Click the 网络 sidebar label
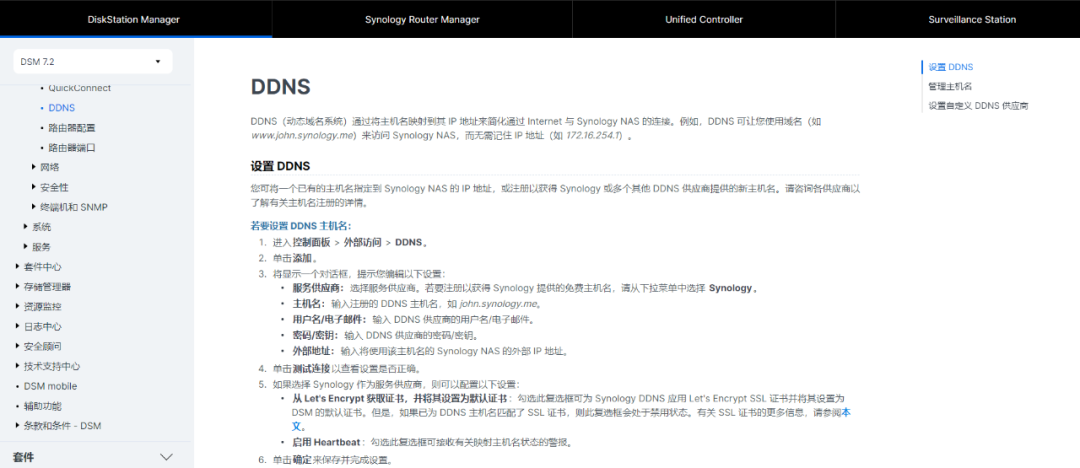Viewport: 1080px width, 468px height. pos(50,167)
